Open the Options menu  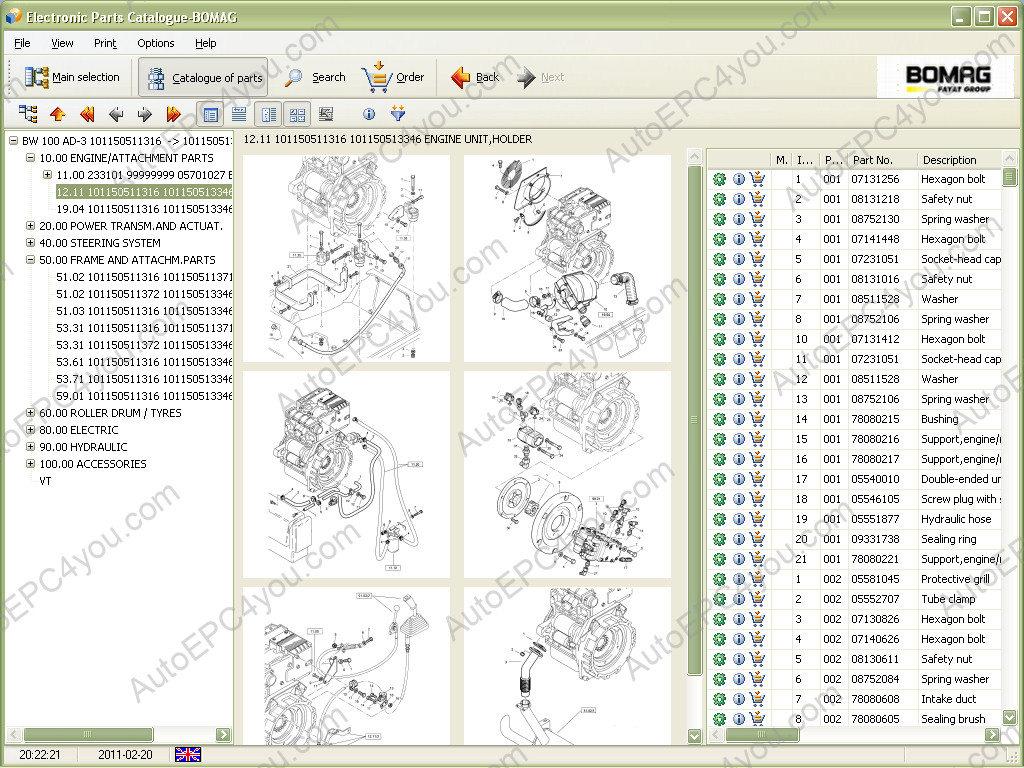coord(155,43)
